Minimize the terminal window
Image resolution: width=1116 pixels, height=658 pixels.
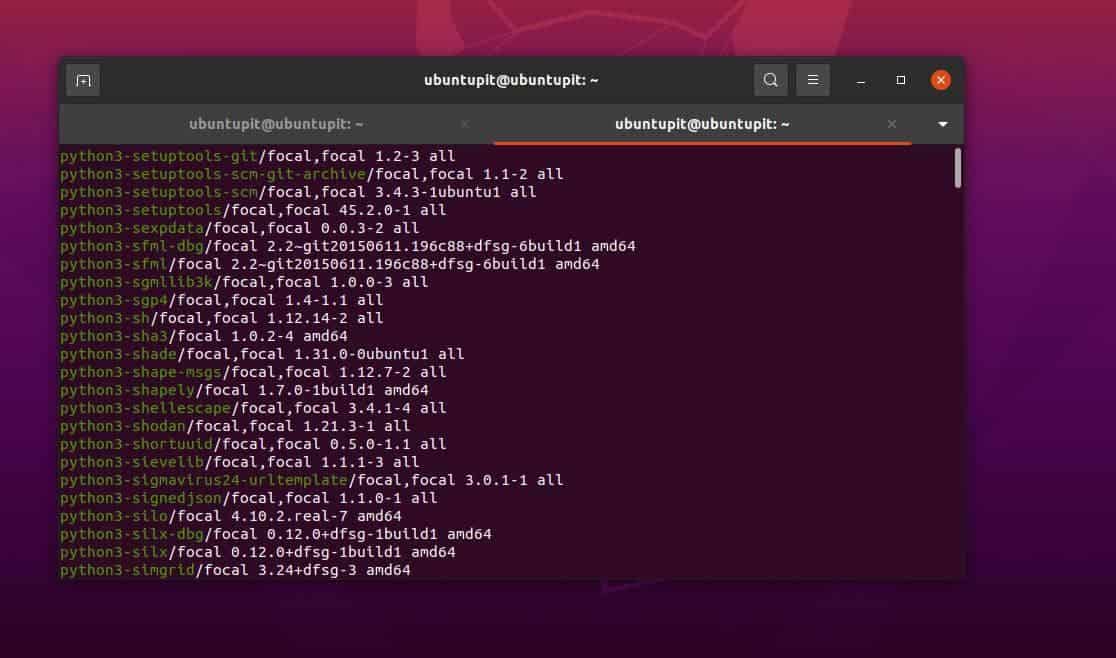click(x=861, y=80)
